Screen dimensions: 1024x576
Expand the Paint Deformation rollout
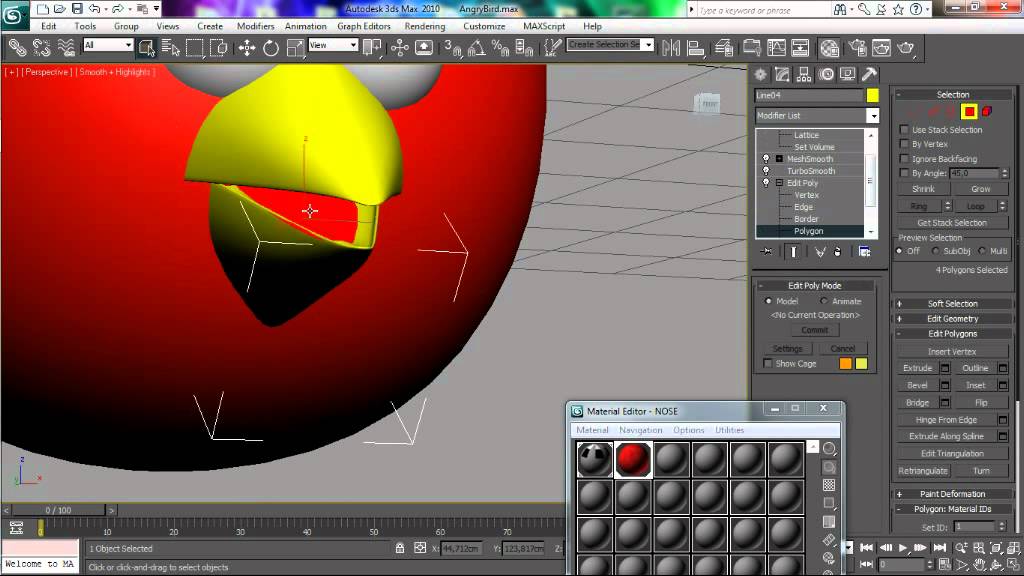tap(952, 494)
